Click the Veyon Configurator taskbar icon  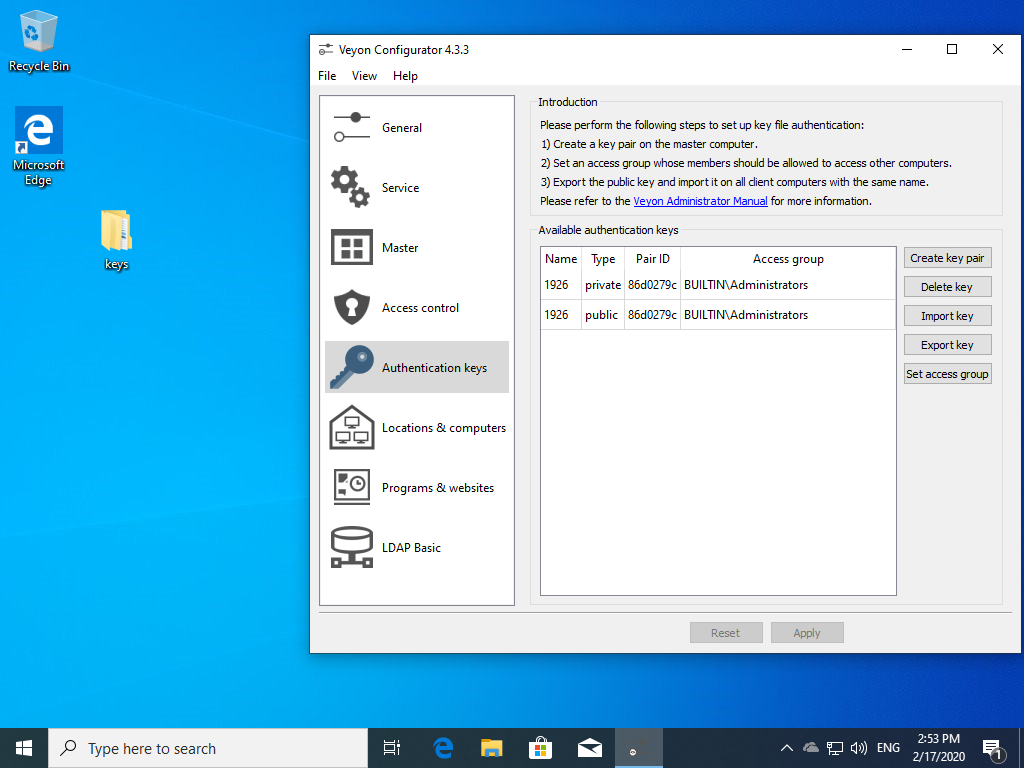click(639, 748)
